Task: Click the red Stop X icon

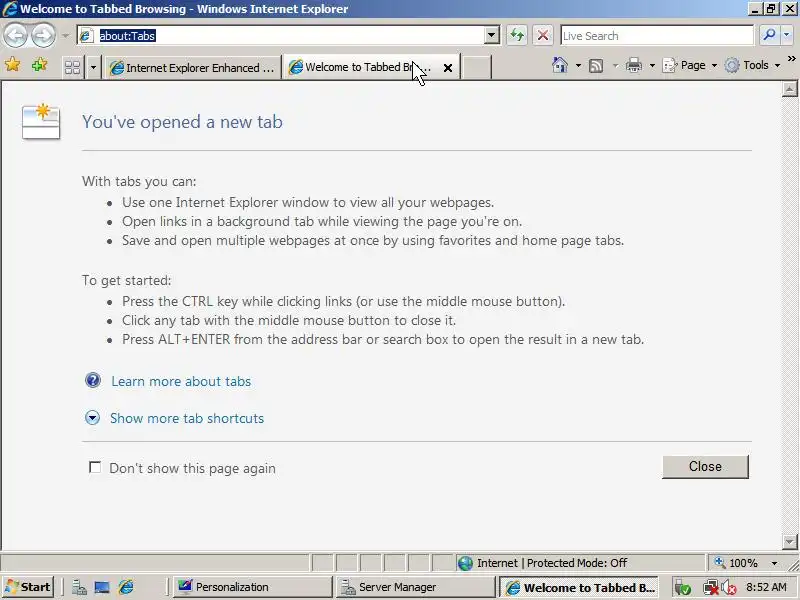Action: 543,36
